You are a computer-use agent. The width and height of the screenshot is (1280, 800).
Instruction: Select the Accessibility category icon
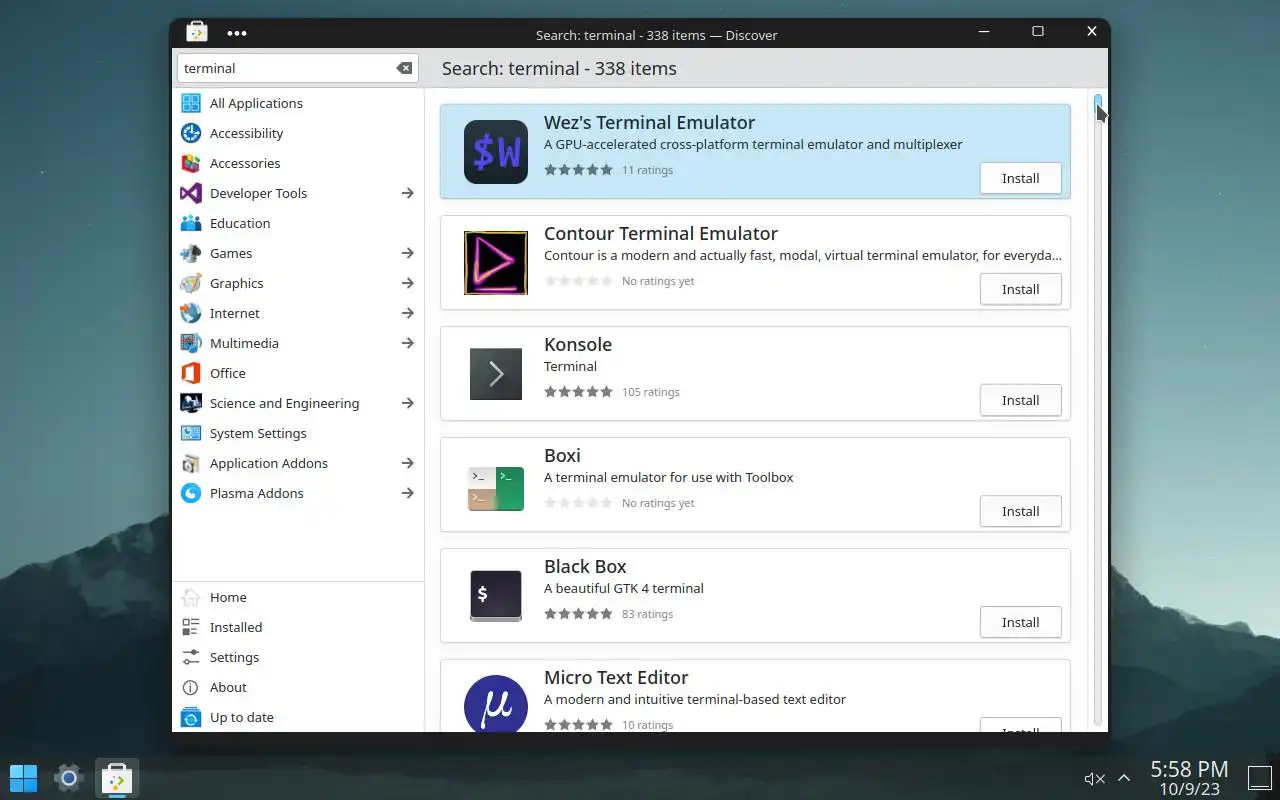point(191,133)
